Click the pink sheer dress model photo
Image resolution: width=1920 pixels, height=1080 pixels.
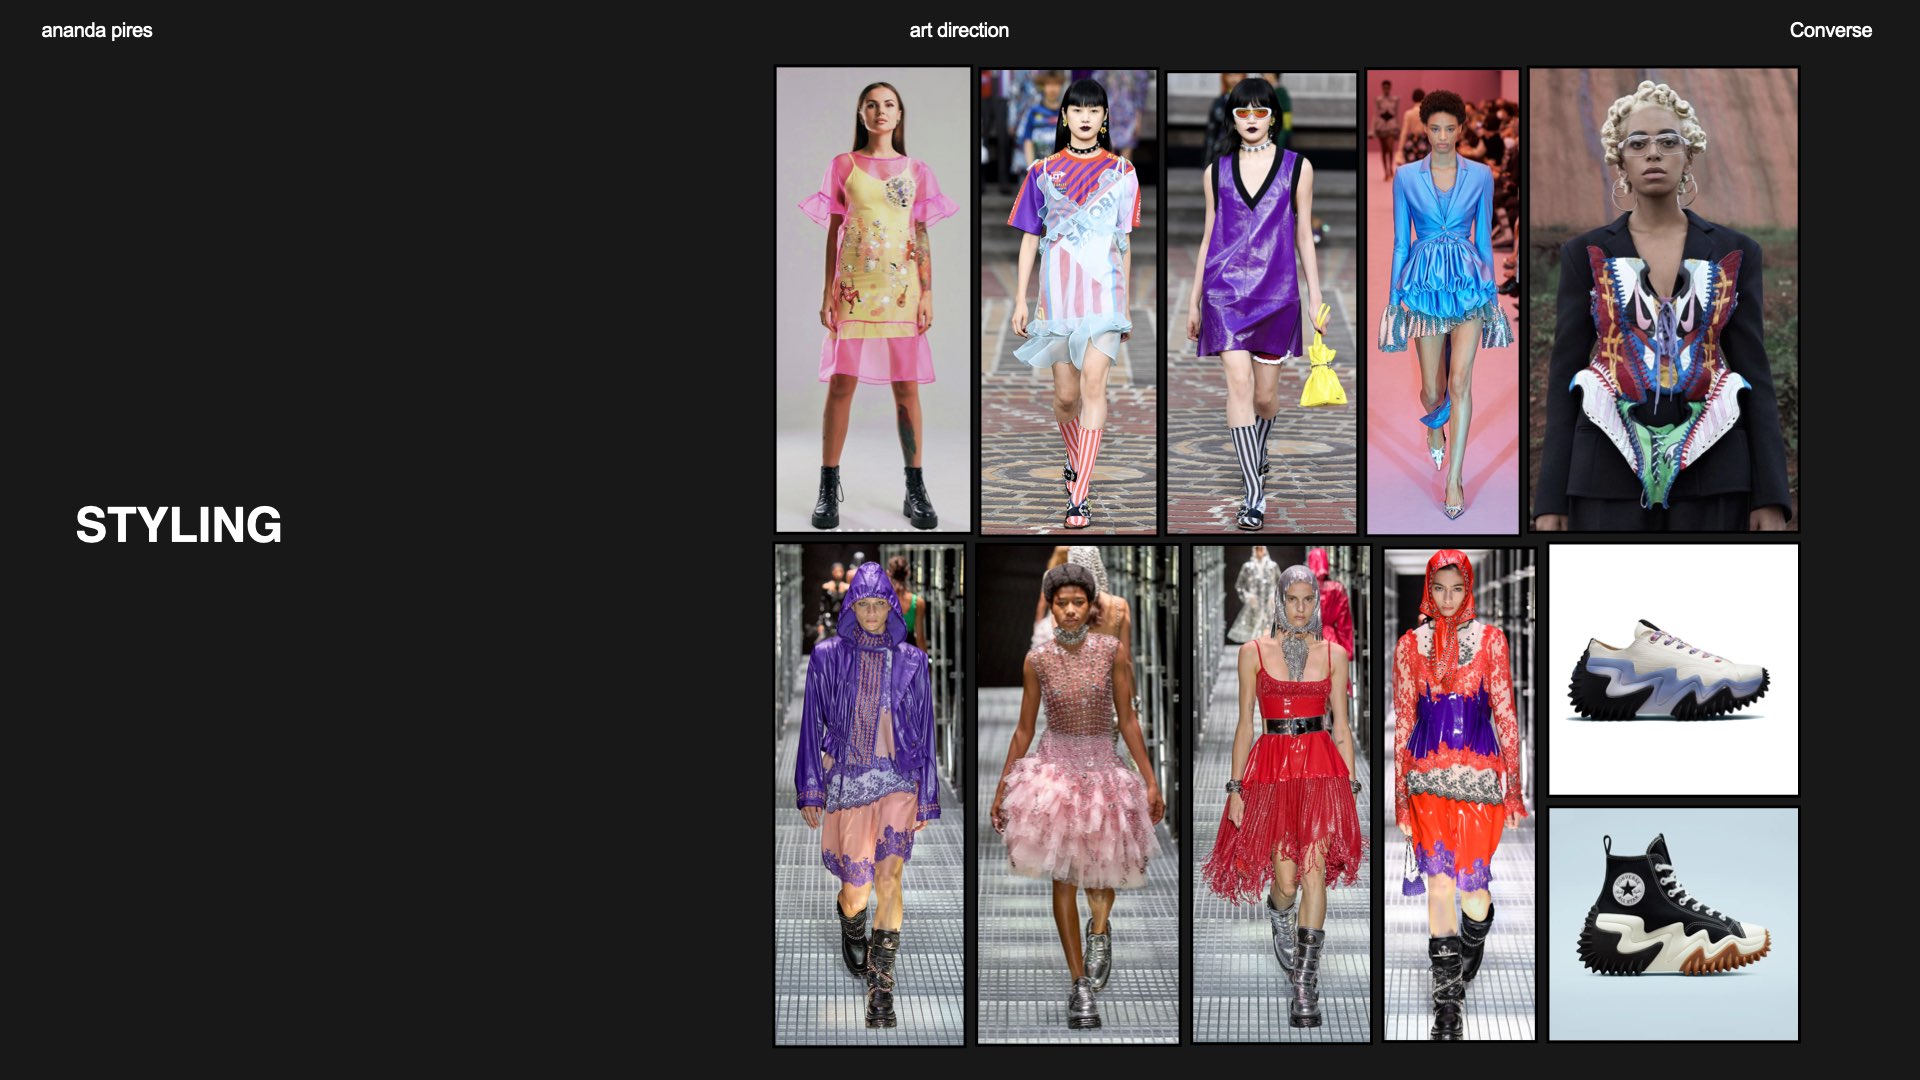[873, 300]
